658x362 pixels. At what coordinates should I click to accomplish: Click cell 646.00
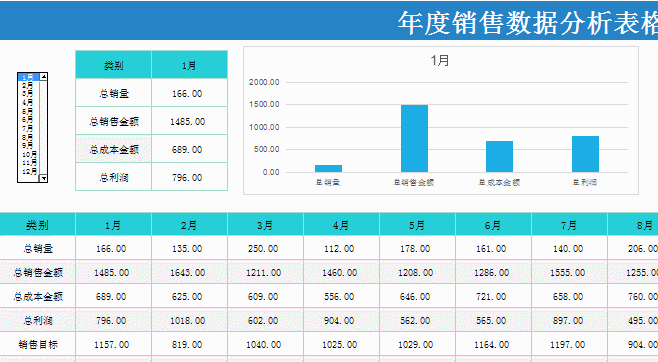417,296
